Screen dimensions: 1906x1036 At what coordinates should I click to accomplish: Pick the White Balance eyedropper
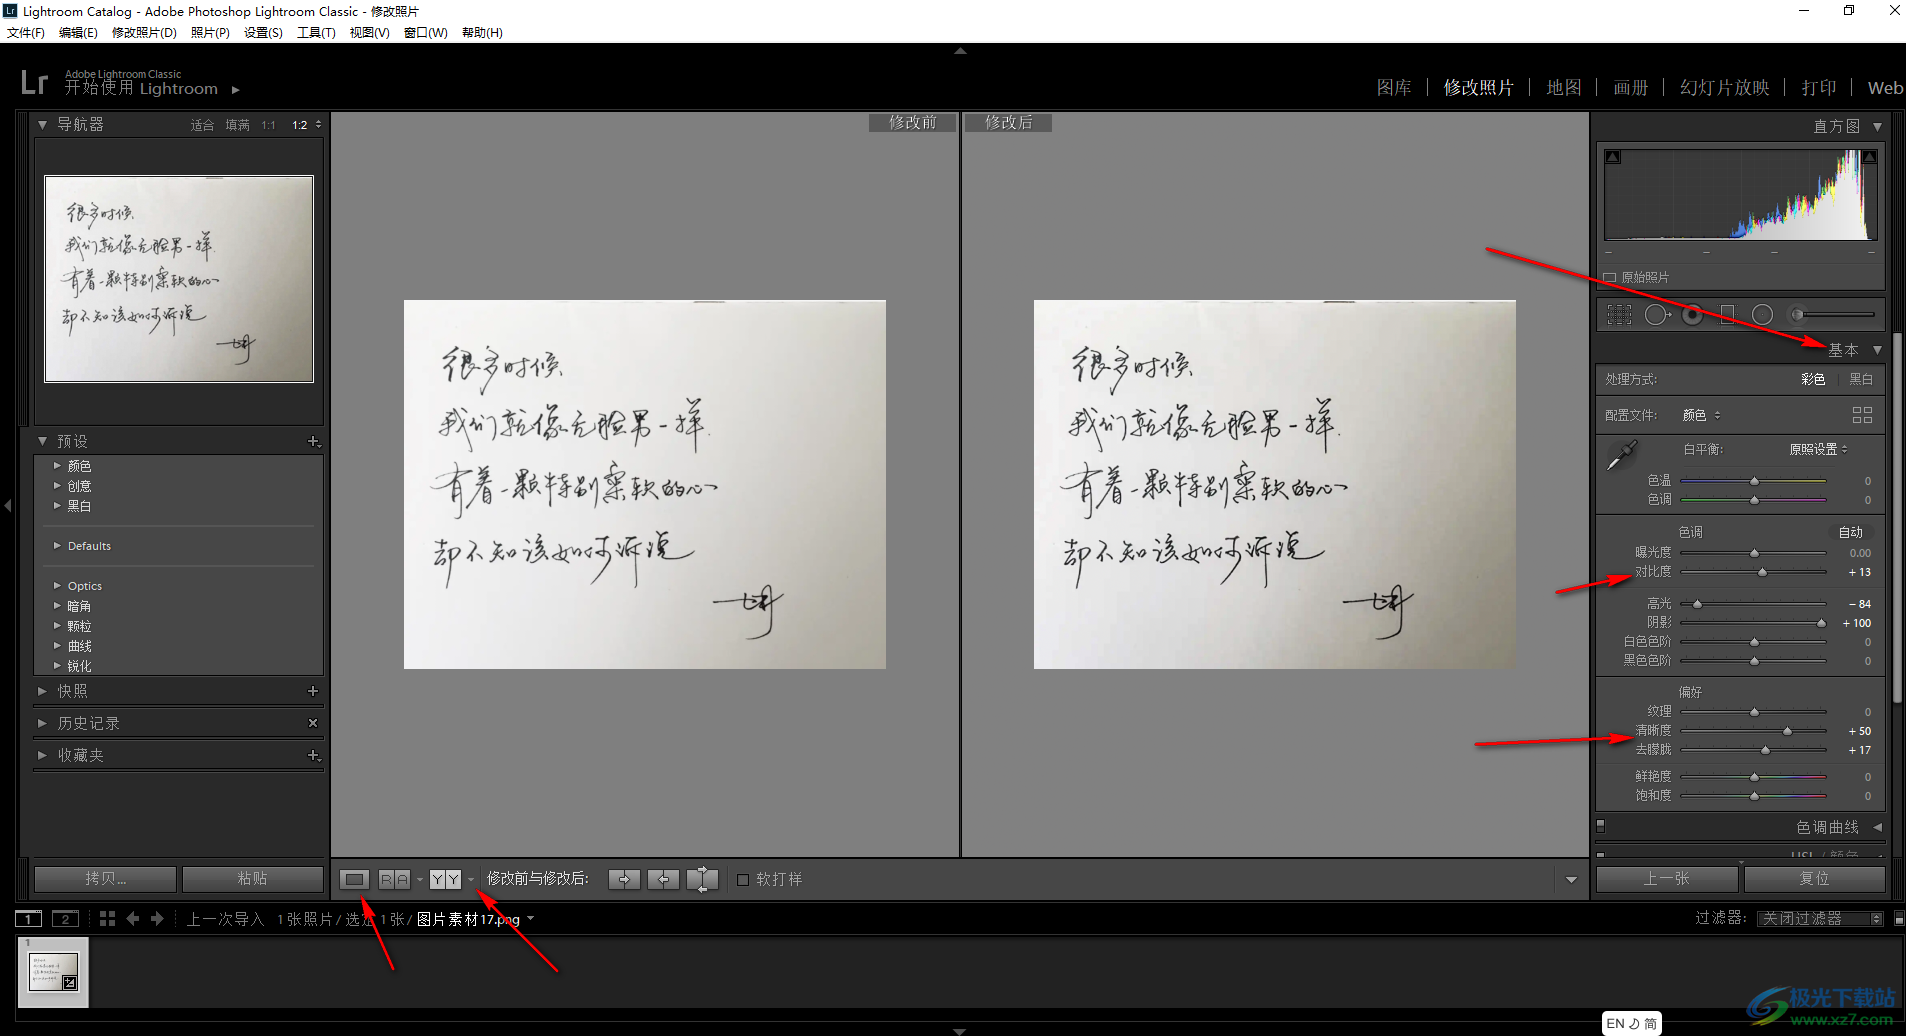pos(1621,455)
